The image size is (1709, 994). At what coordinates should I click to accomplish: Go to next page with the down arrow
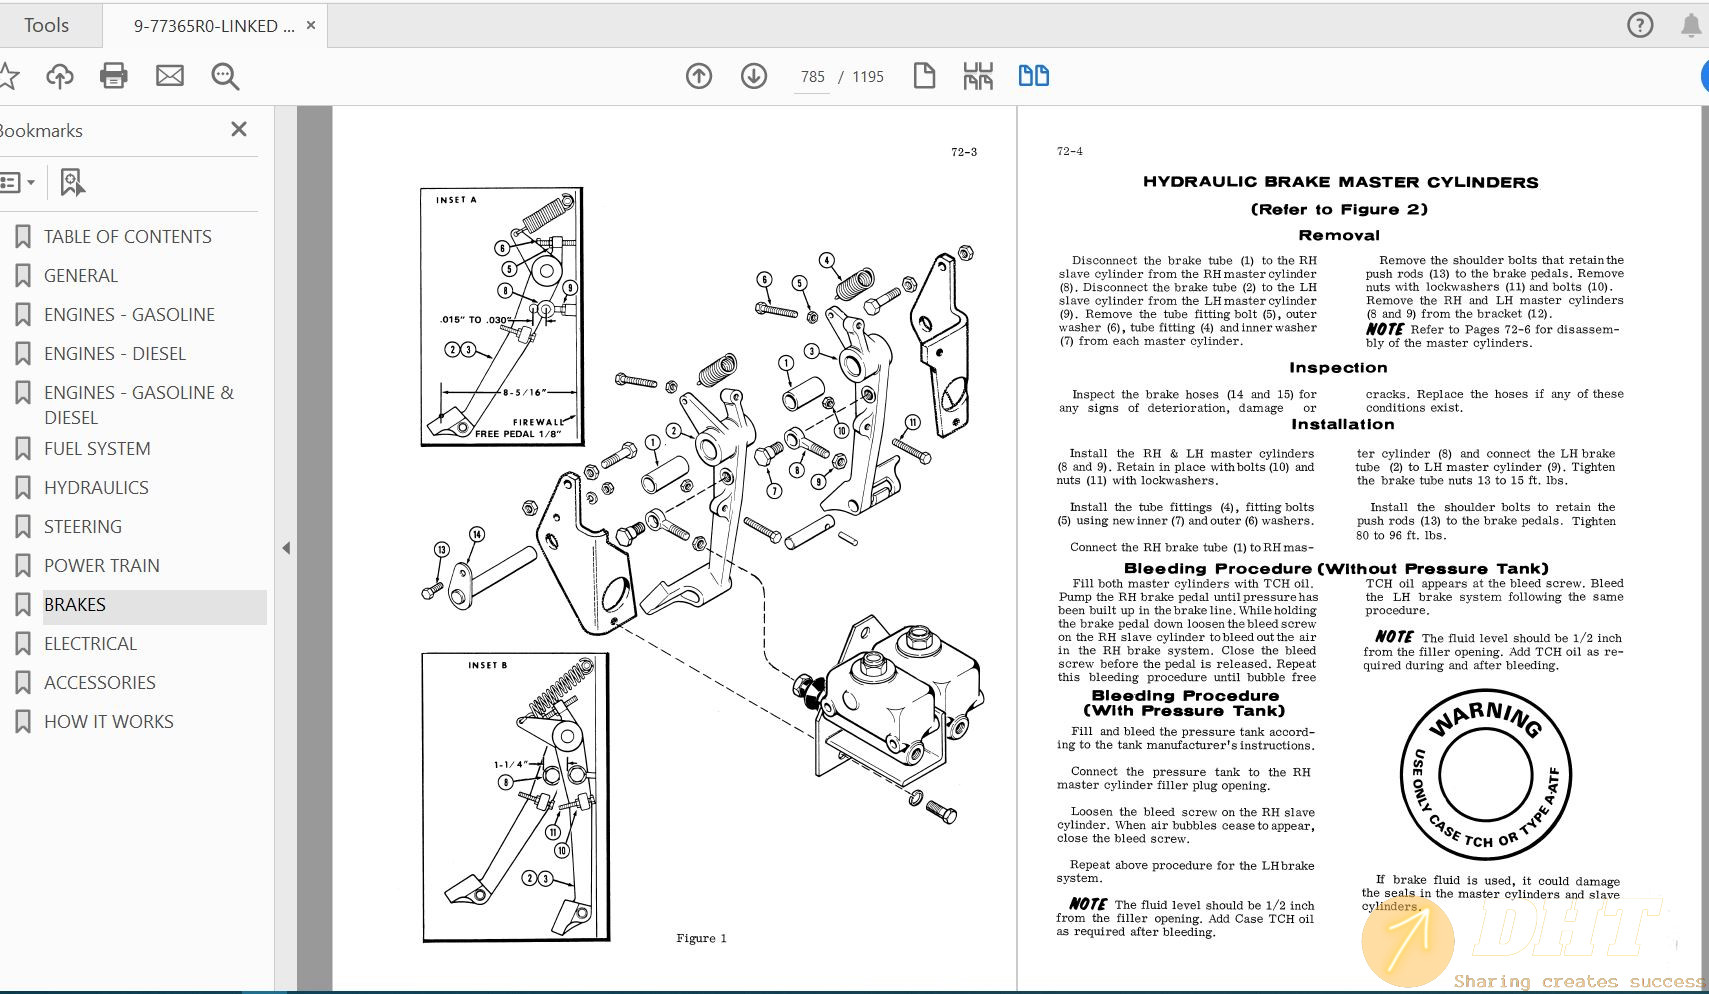coord(755,75)
